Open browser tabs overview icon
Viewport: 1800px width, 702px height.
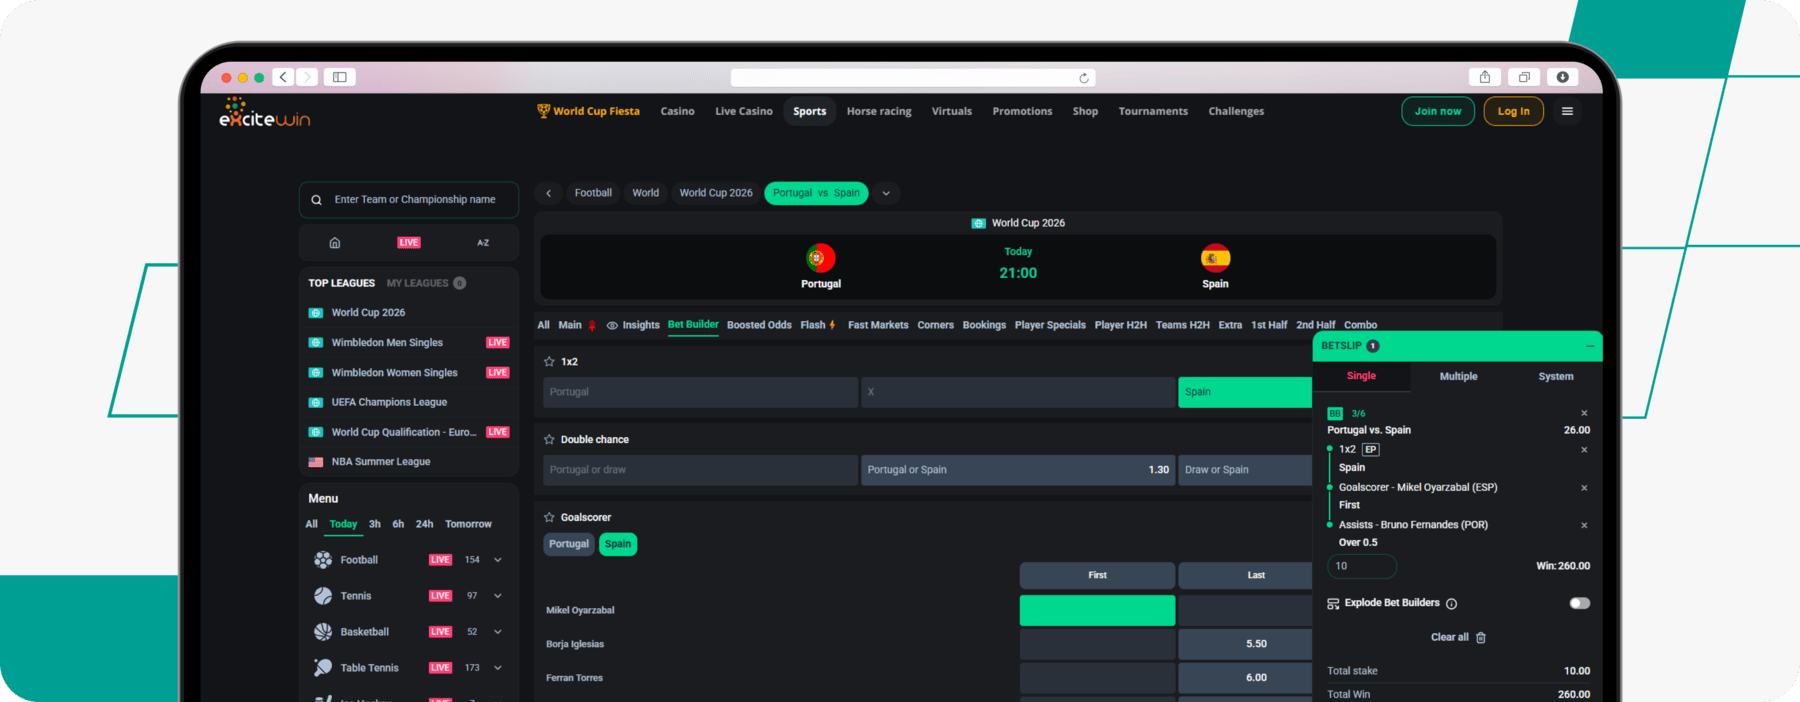point(1524,77)
